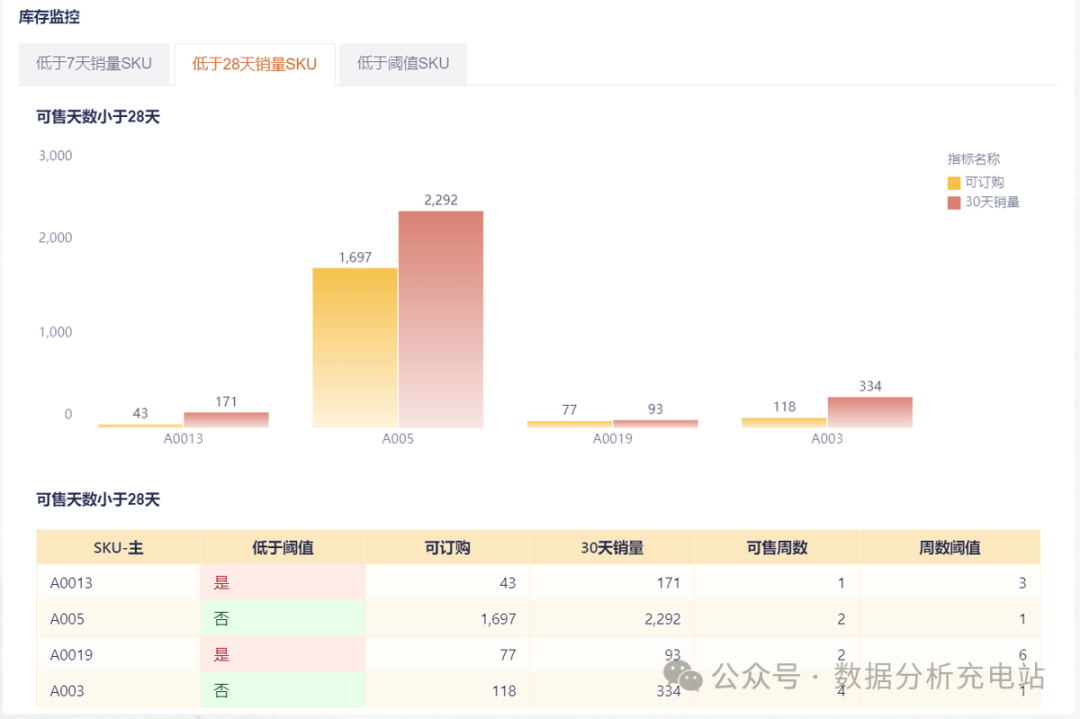Click the A0019 可订购 bar labeled 77
This screenshot has width=1080, height=719.
[x=569, y=424]
